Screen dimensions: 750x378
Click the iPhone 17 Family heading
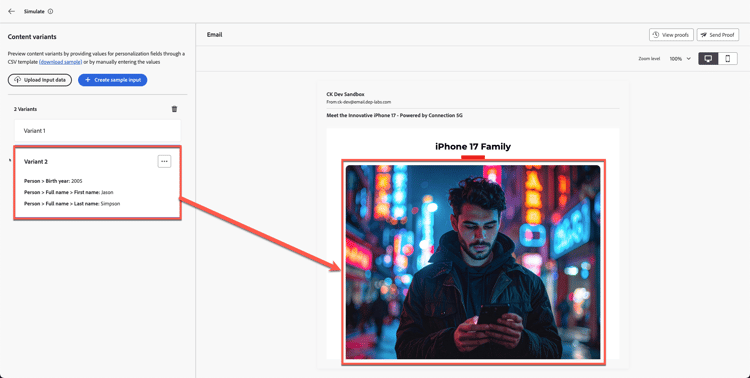coord(473,146)
